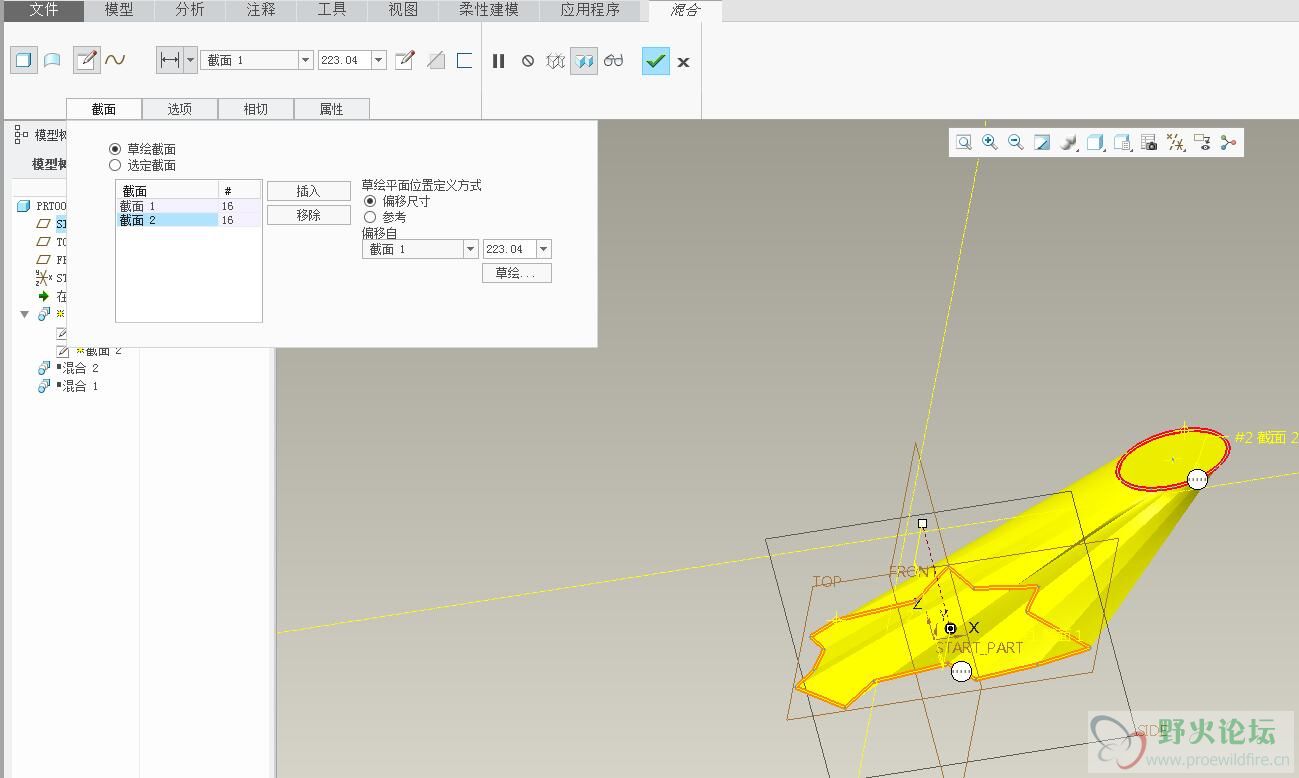The width and height of the screenshot is (1299, 778).
Task: Click the Refit zoom icon
Action: coord(963,143)
